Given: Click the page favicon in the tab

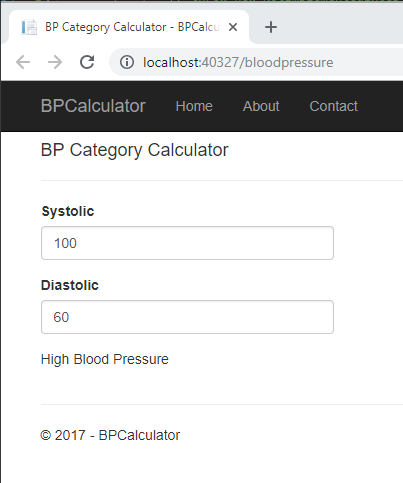Looking at the screenshot, I should click(x=29, y=27).
